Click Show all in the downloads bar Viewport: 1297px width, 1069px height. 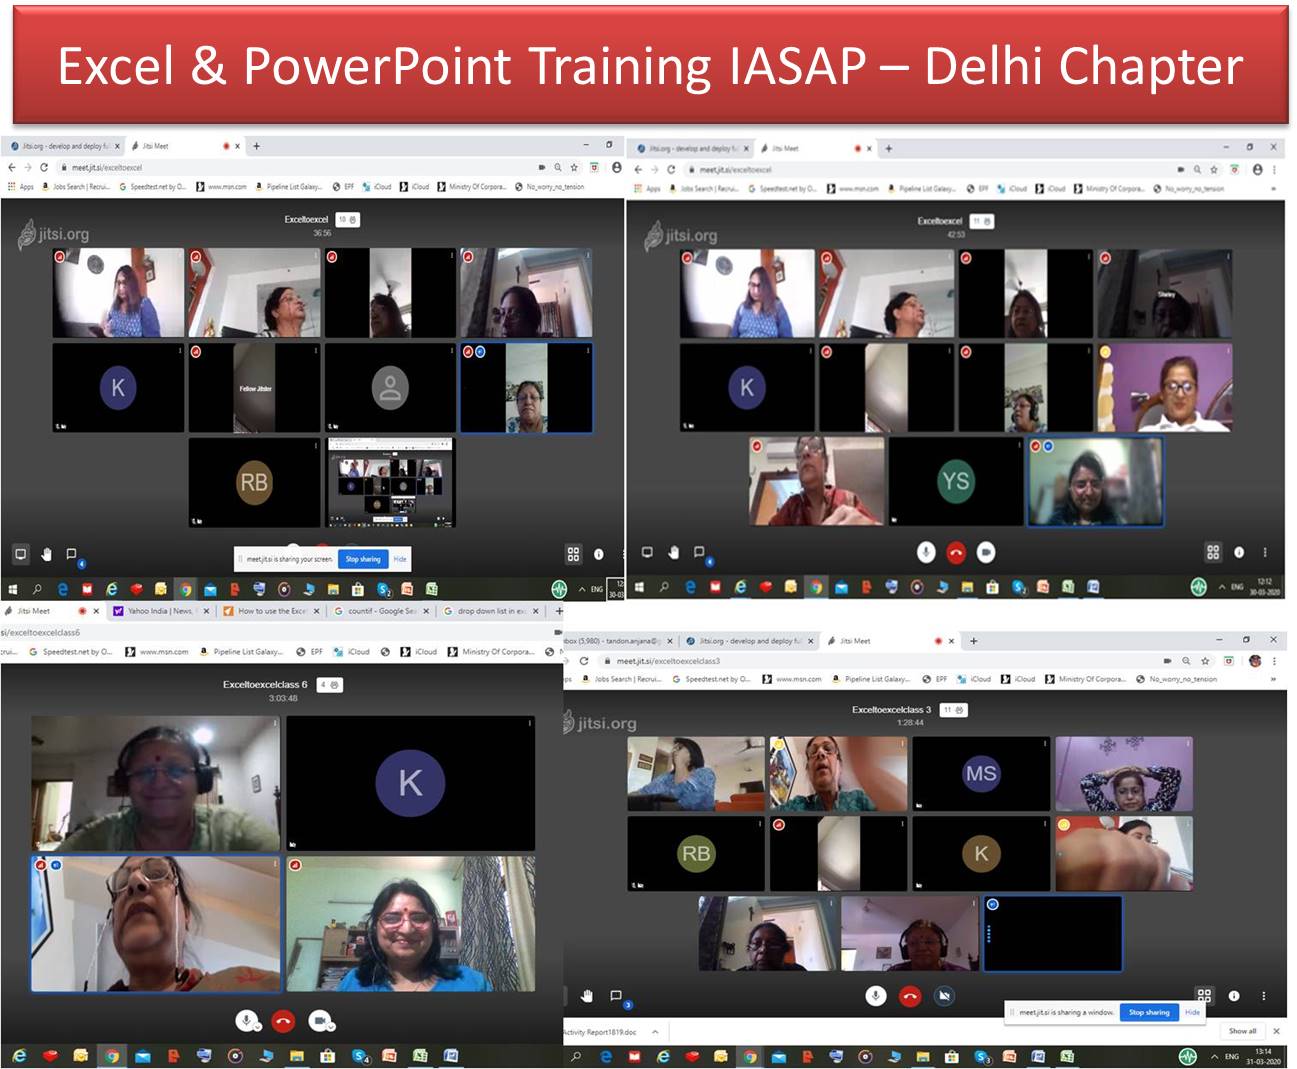click(1242, 1031)
